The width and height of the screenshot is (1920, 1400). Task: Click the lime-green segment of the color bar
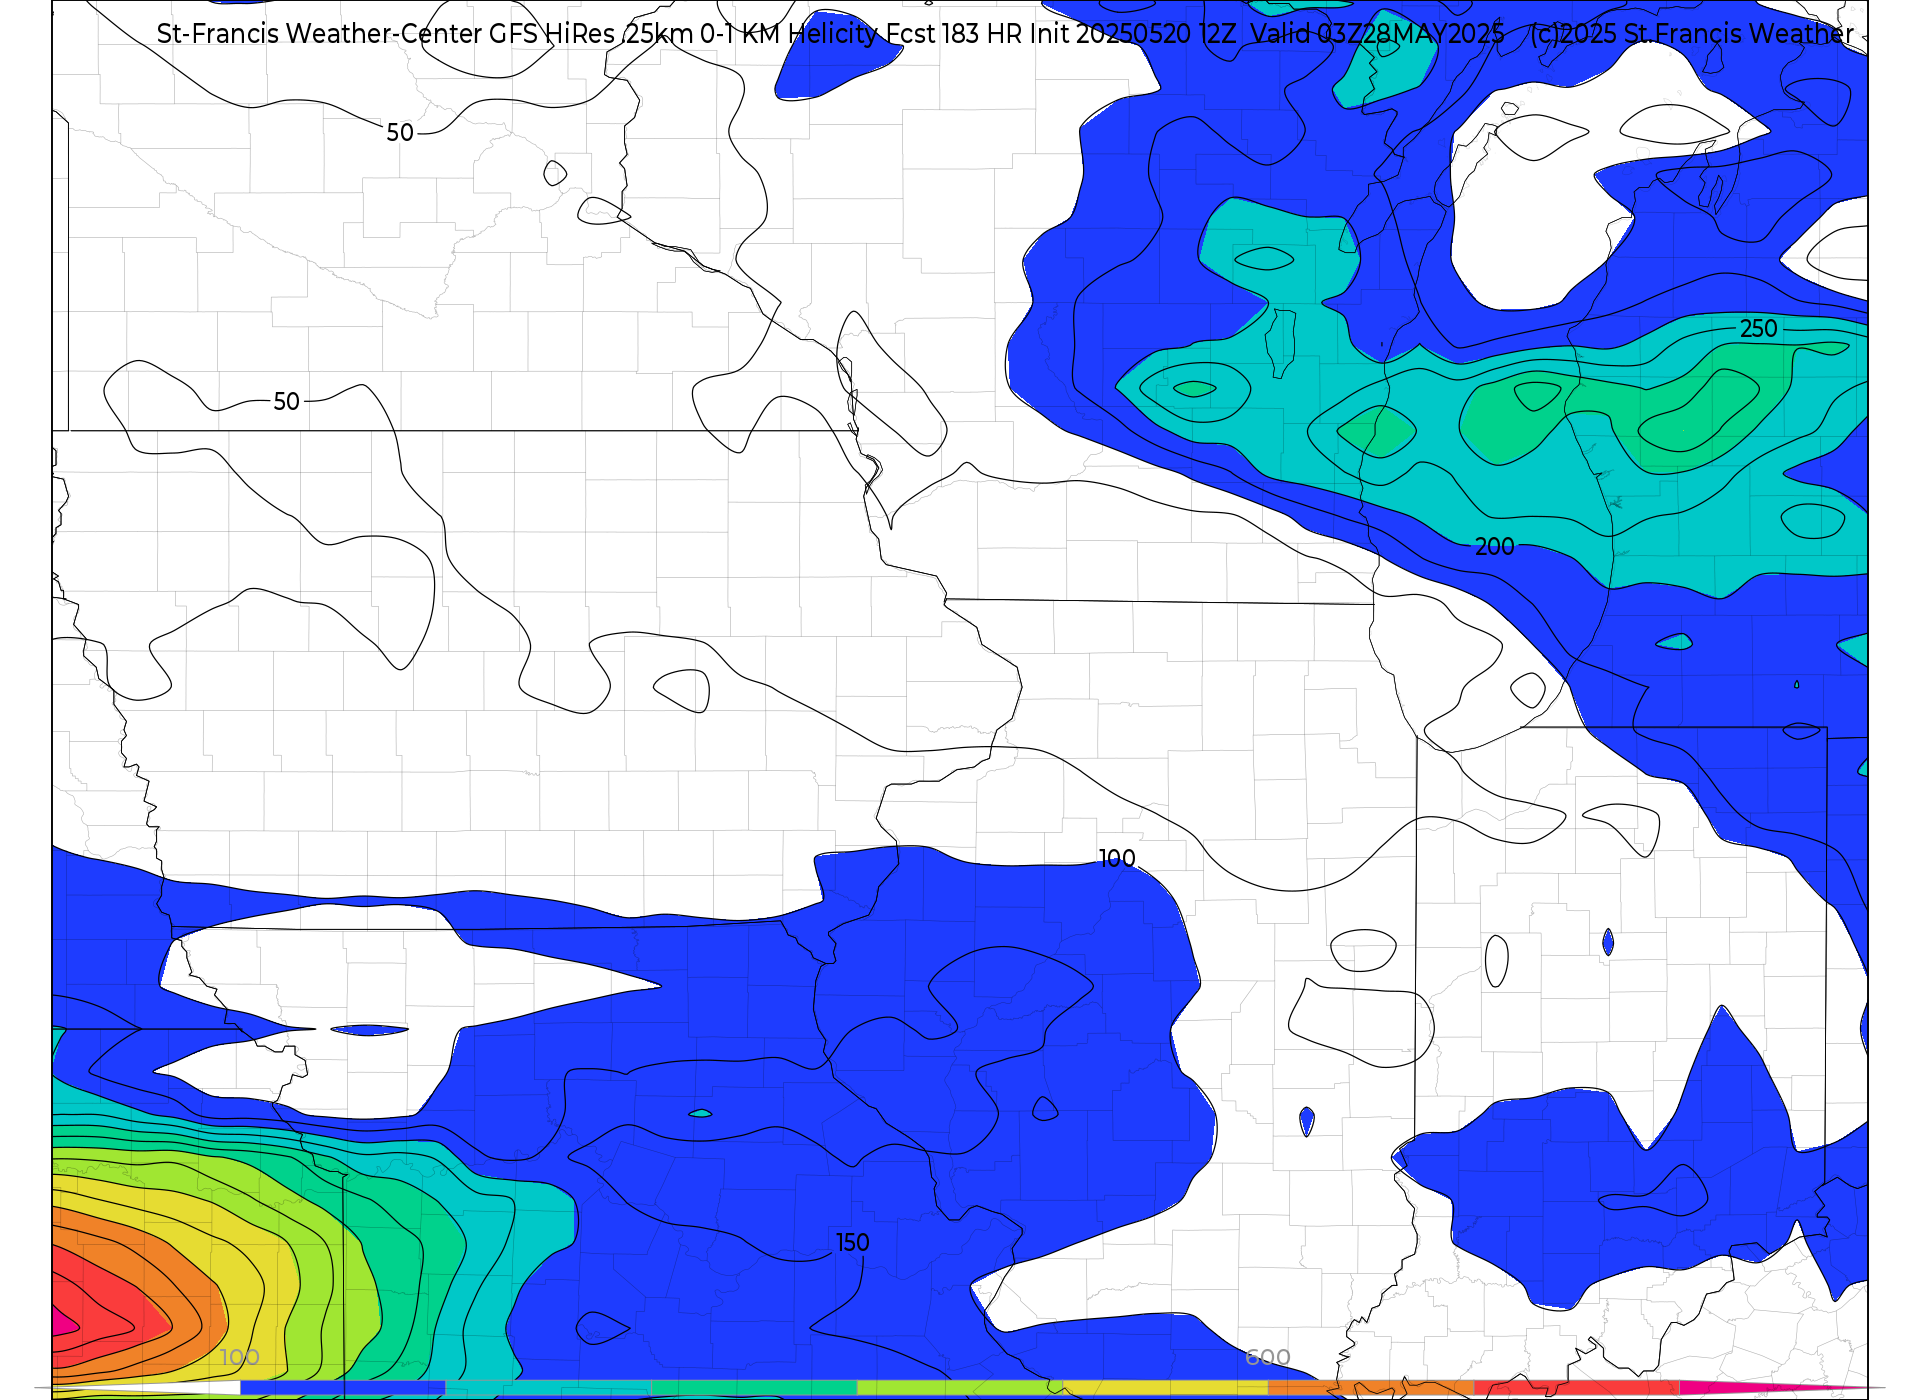coord(960,1388)
